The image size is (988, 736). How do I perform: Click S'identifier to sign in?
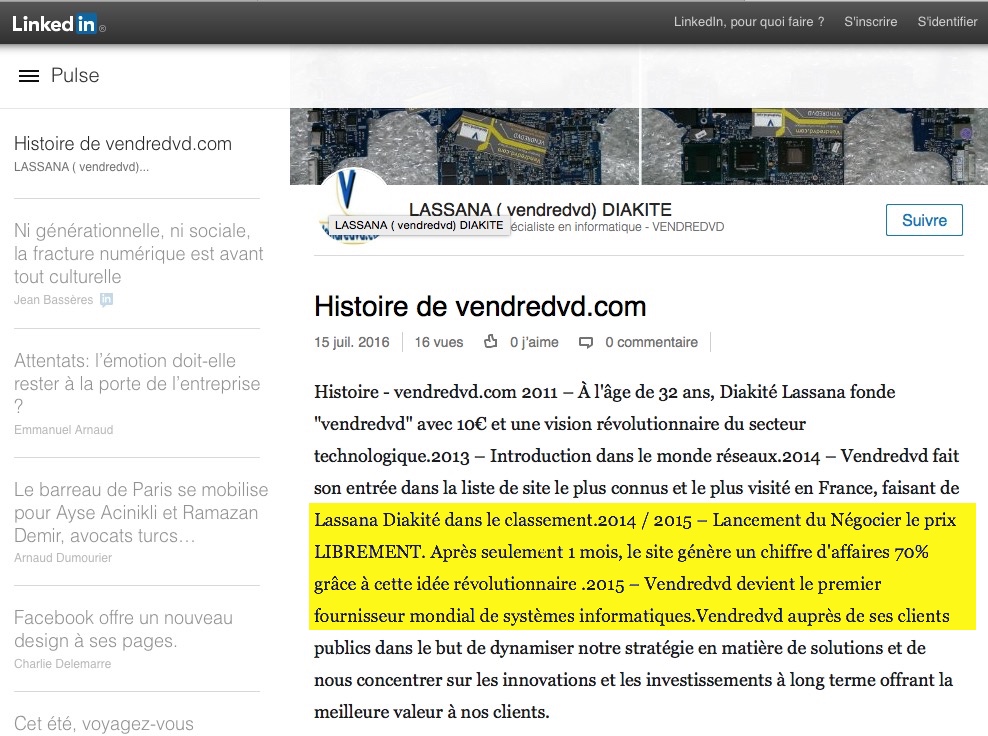(946, 21)
